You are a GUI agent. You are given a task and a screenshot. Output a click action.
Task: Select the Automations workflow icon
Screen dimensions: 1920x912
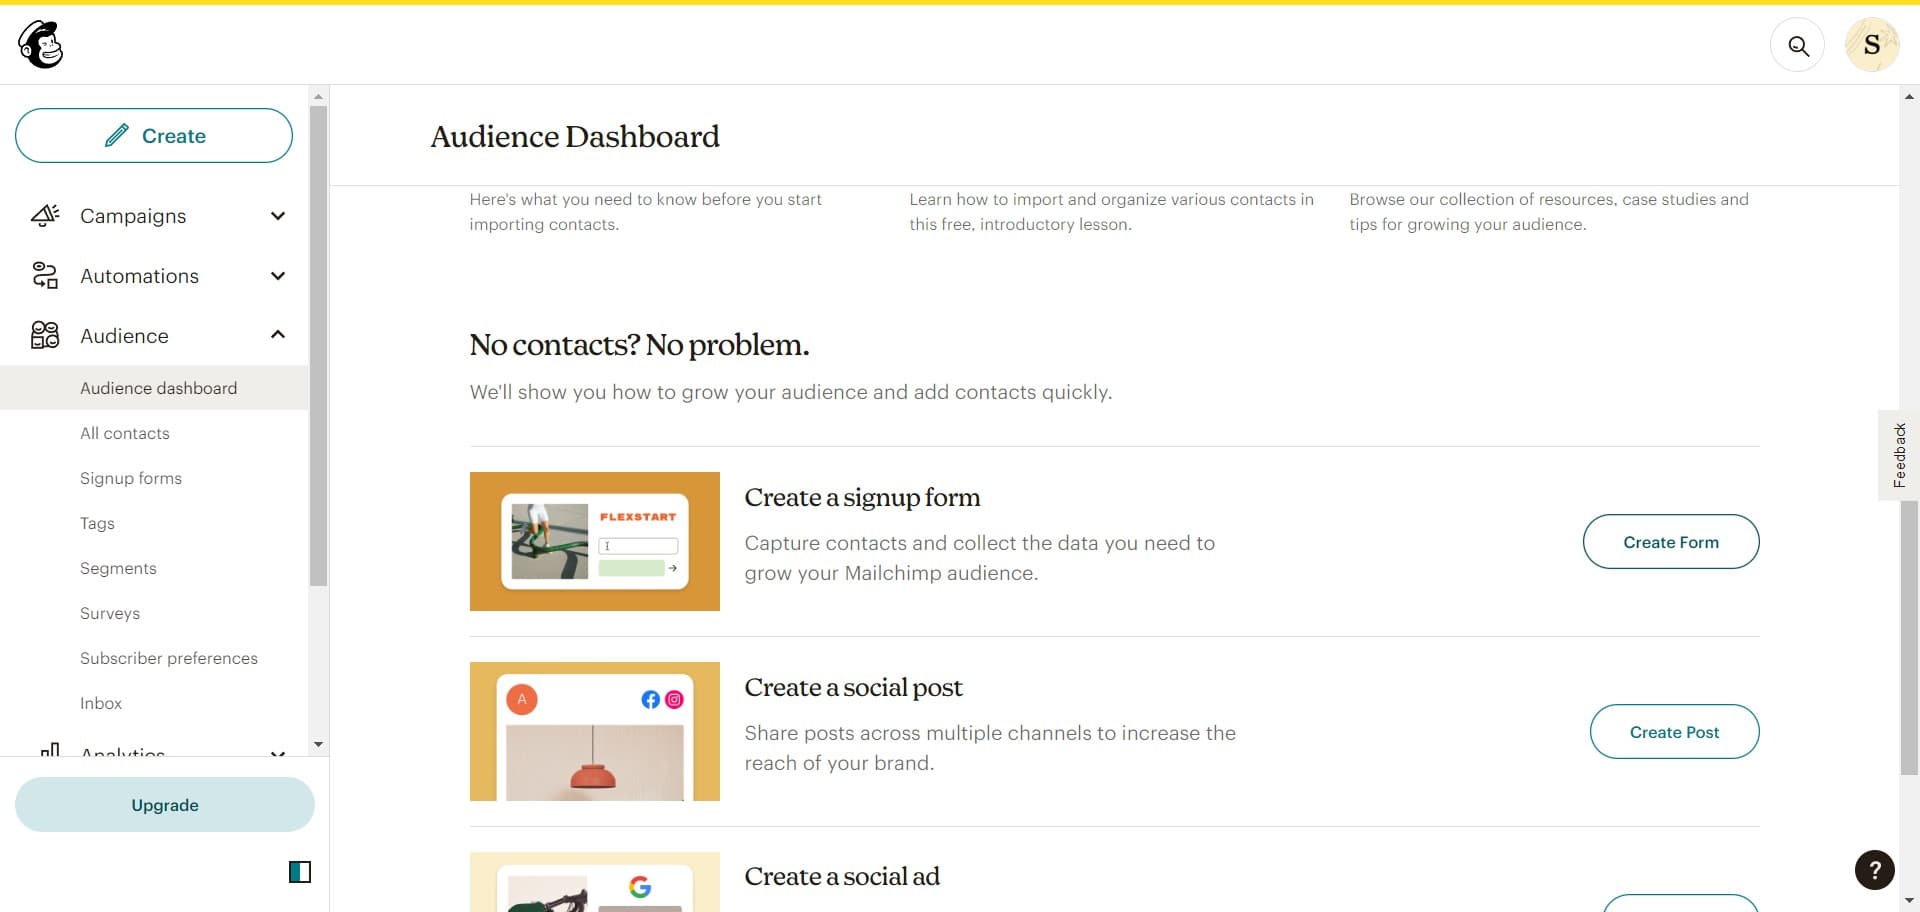(x=43, y=275)
